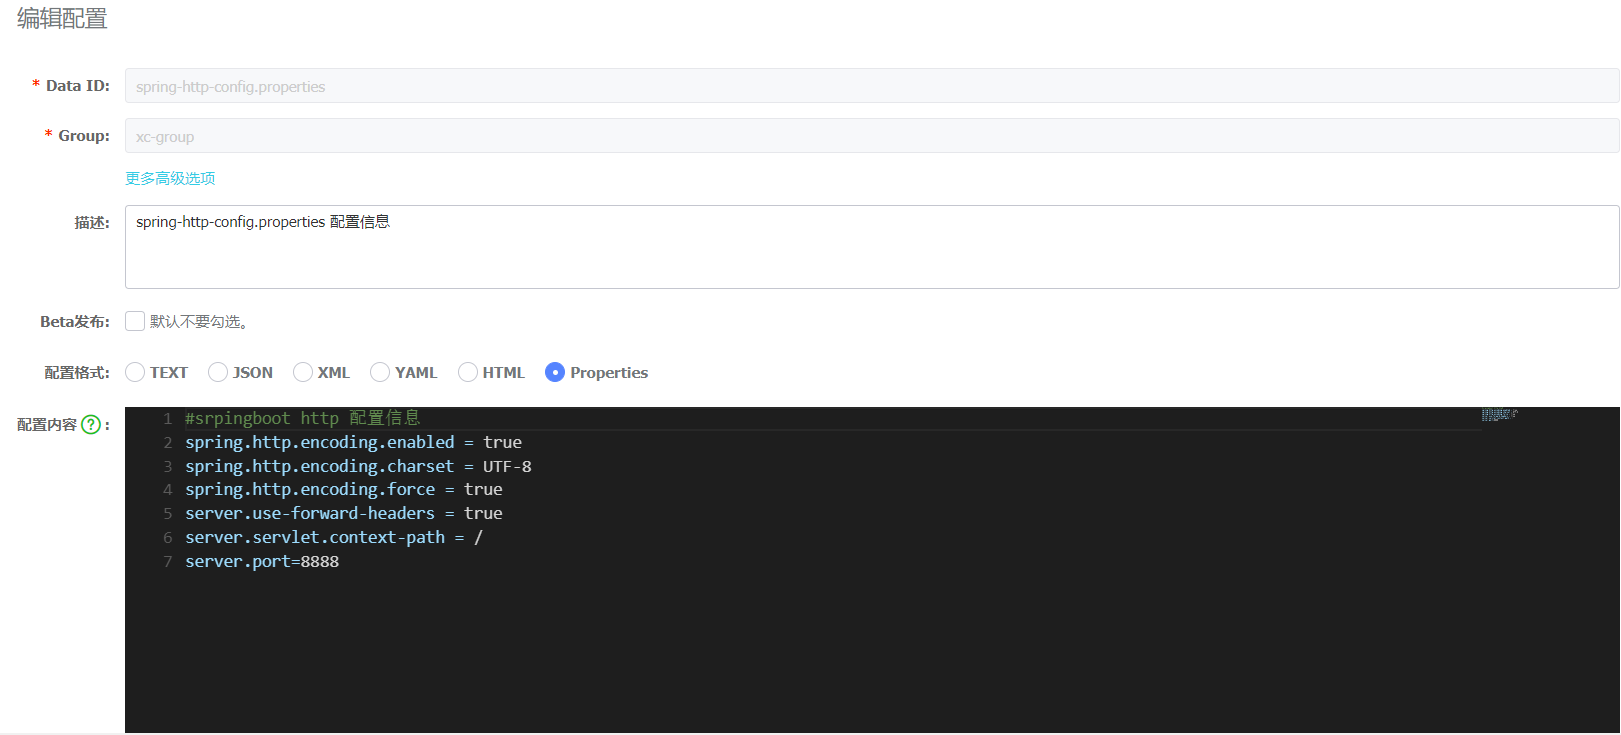Switch config format to YAML
Image resolution: width=1621 pixels, height=735 pixels.
pyautogui.click(x=380, y=372)
